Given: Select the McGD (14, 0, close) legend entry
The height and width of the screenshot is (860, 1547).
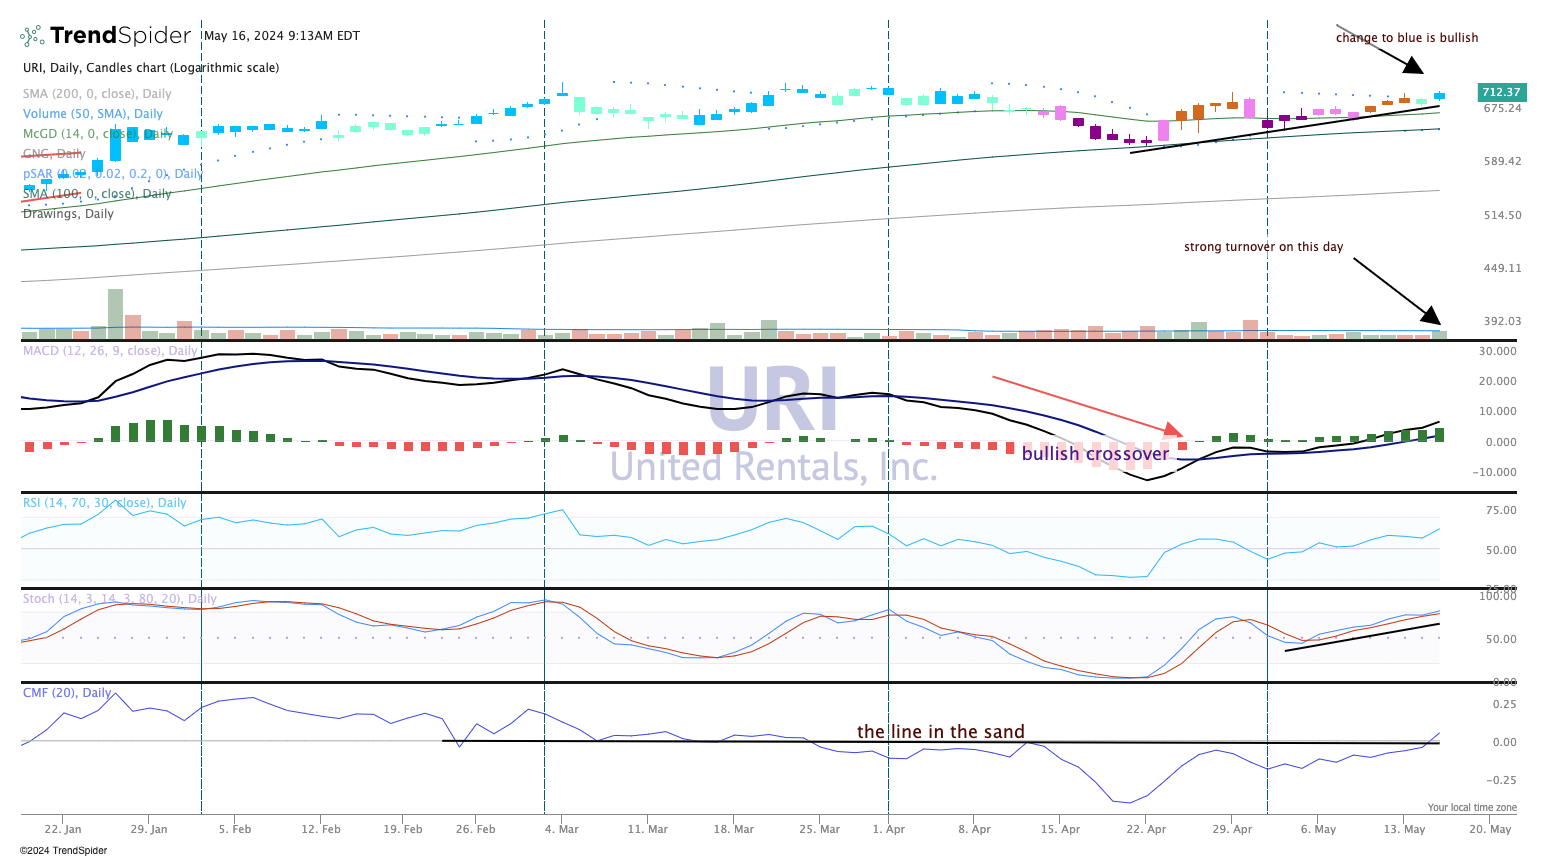Looking at the screenshot, I should coord(98,134).
